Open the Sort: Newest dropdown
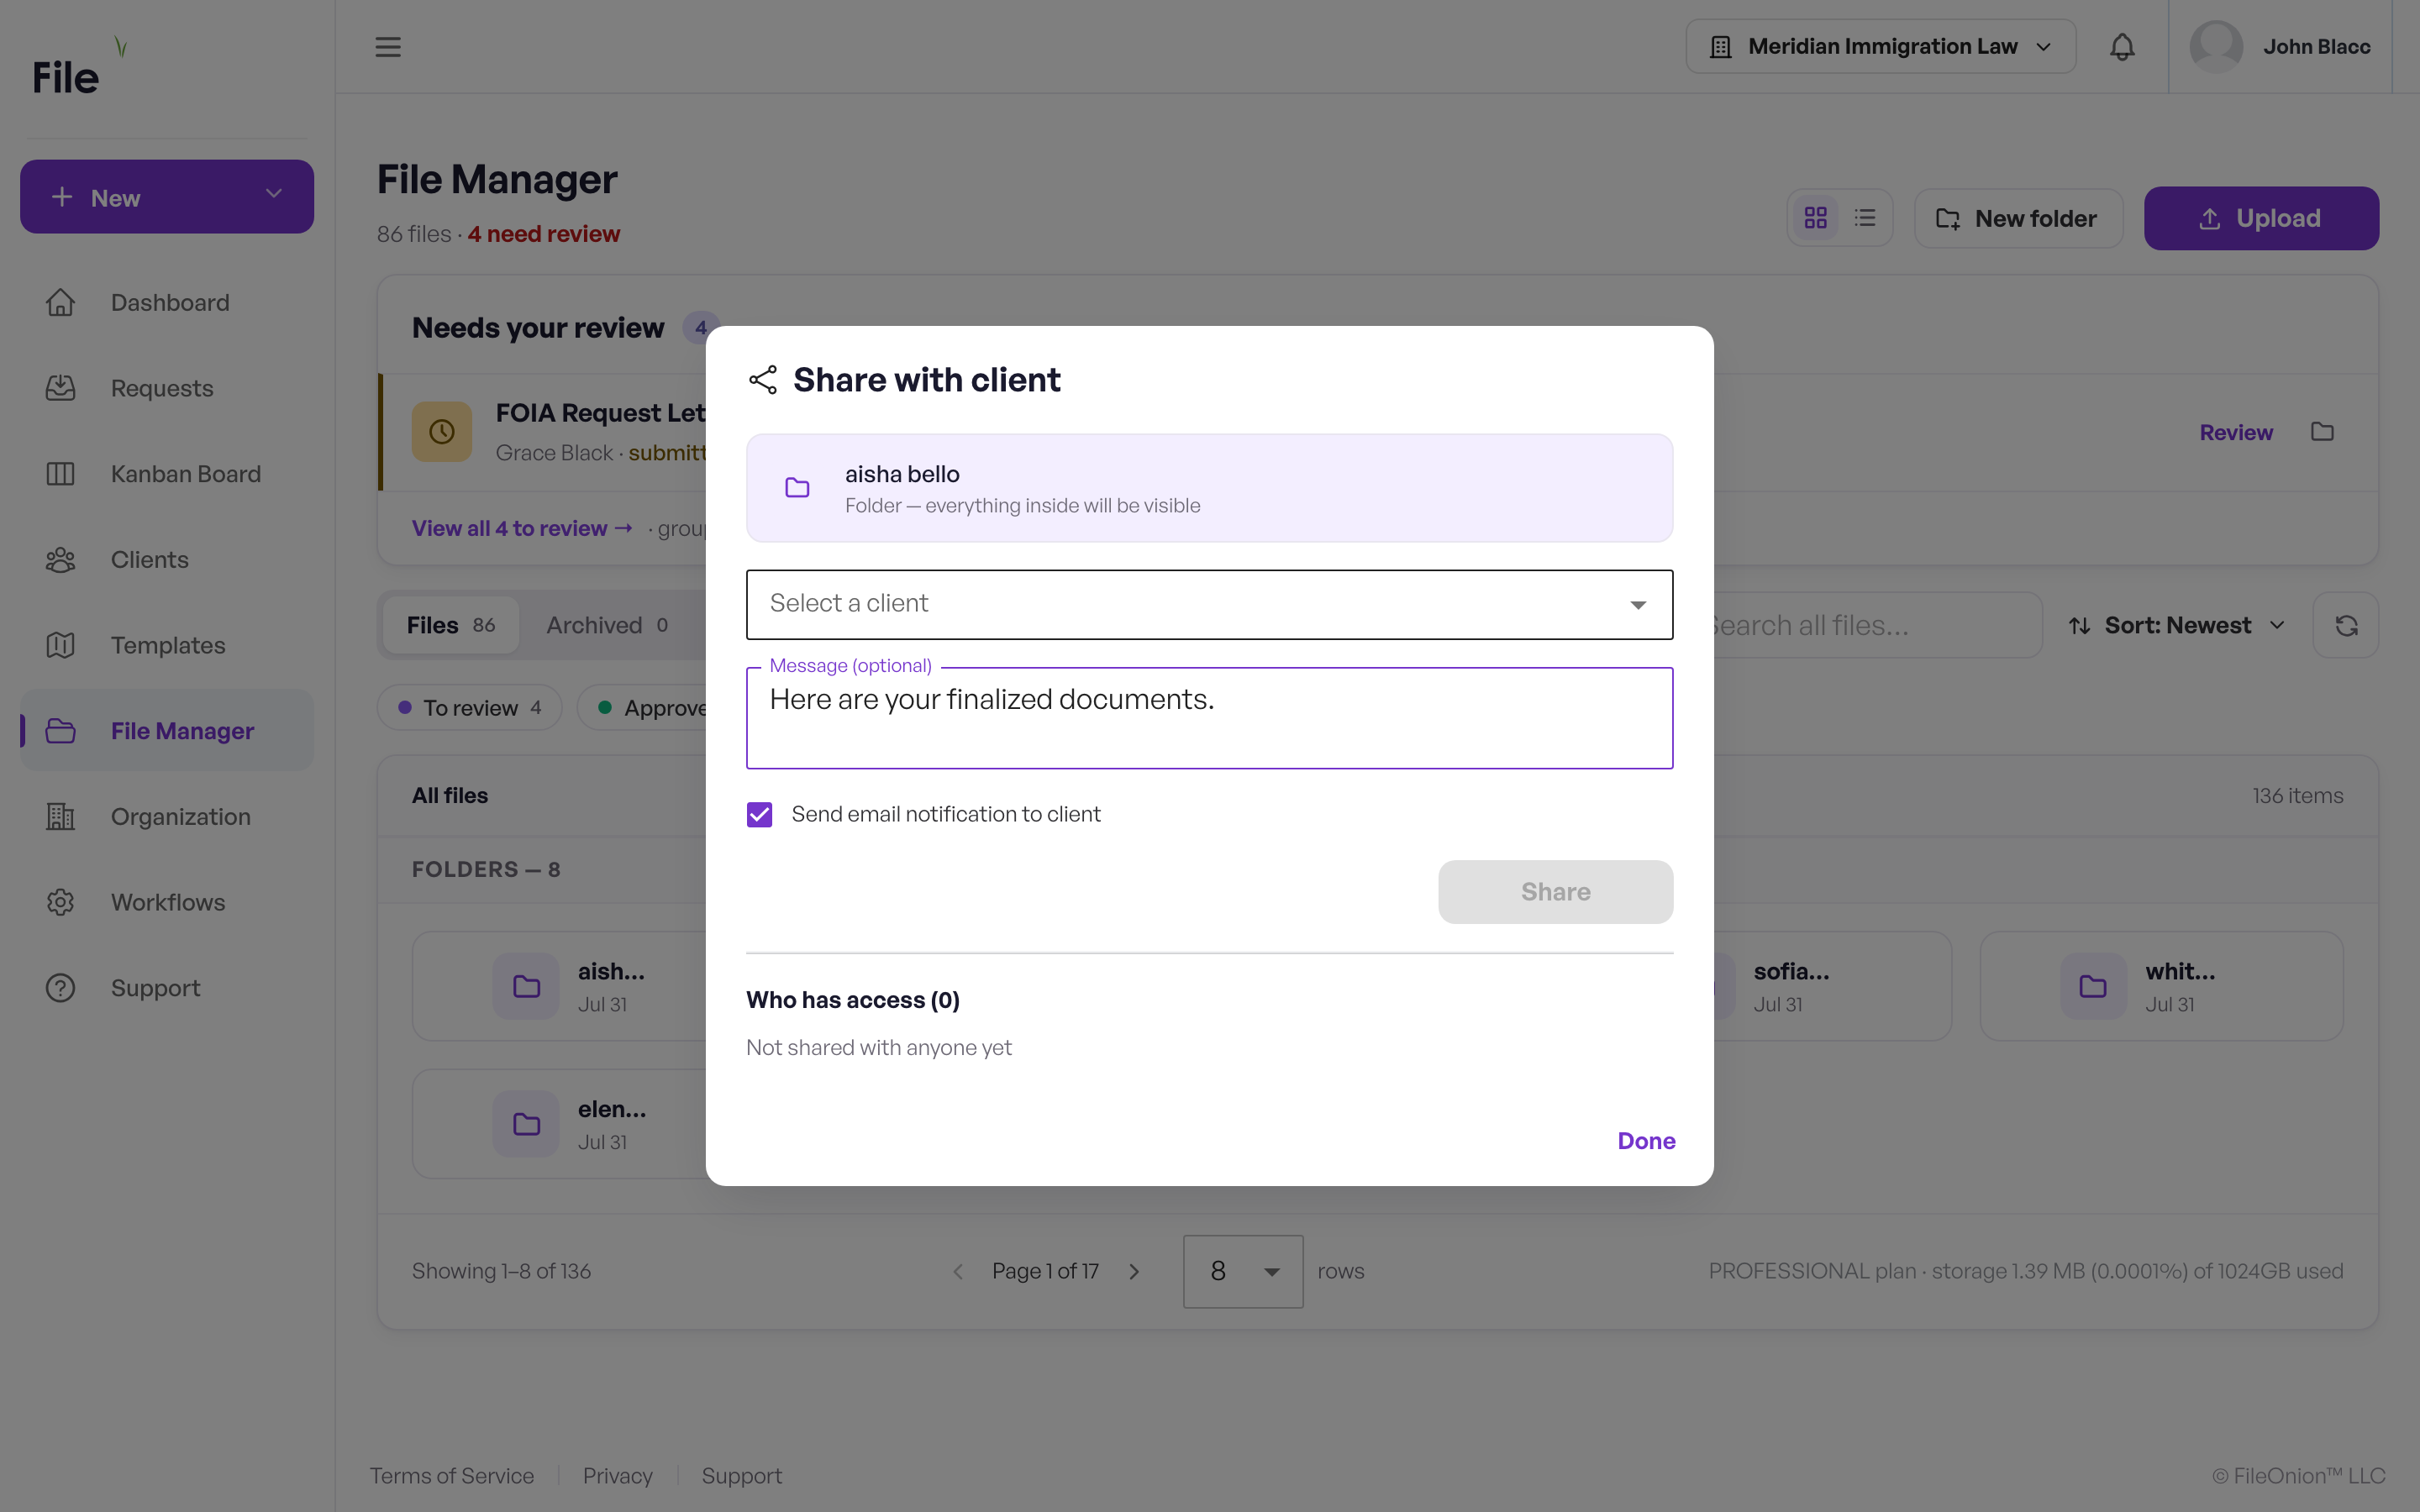The height and width of the screenshot is (1512, 2420). (2176, 625)
